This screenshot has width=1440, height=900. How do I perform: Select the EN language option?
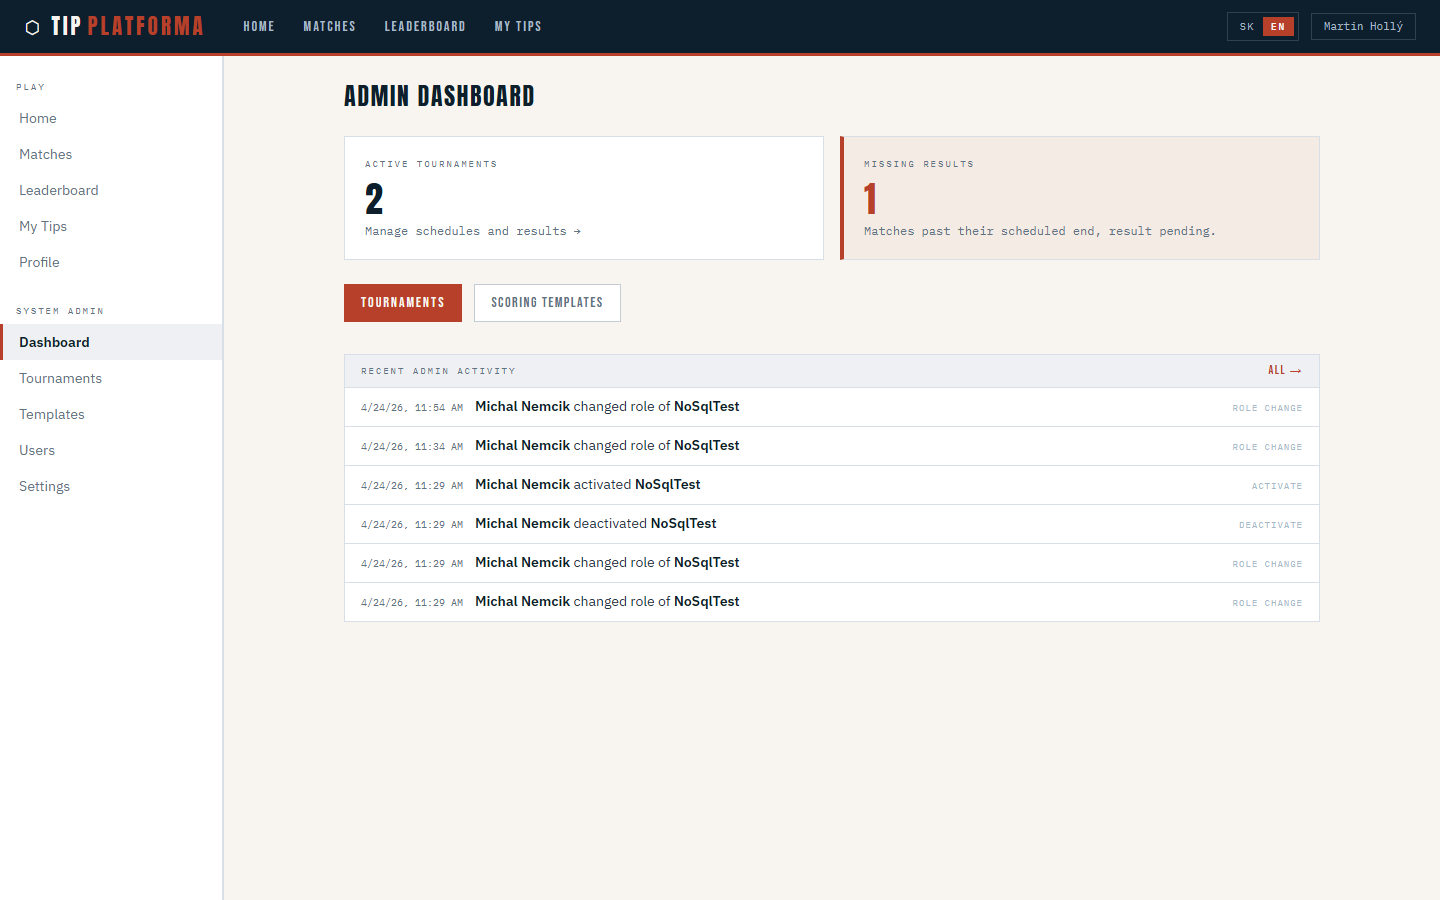(x=1277, y=27)
